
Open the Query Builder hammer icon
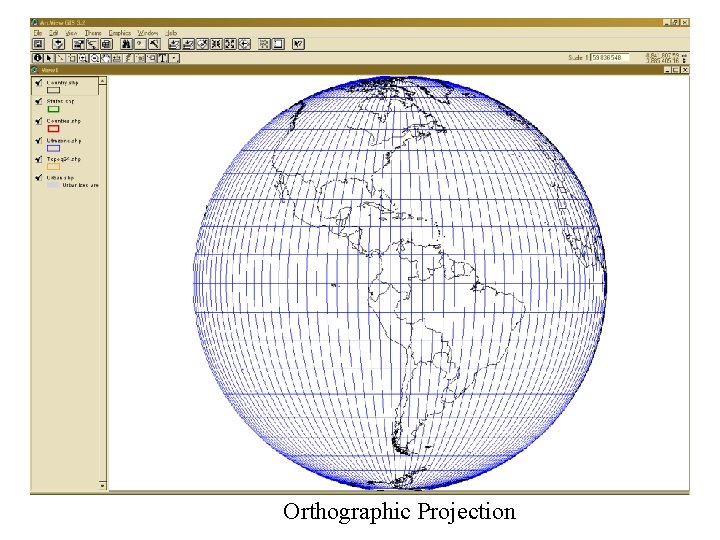154,44
